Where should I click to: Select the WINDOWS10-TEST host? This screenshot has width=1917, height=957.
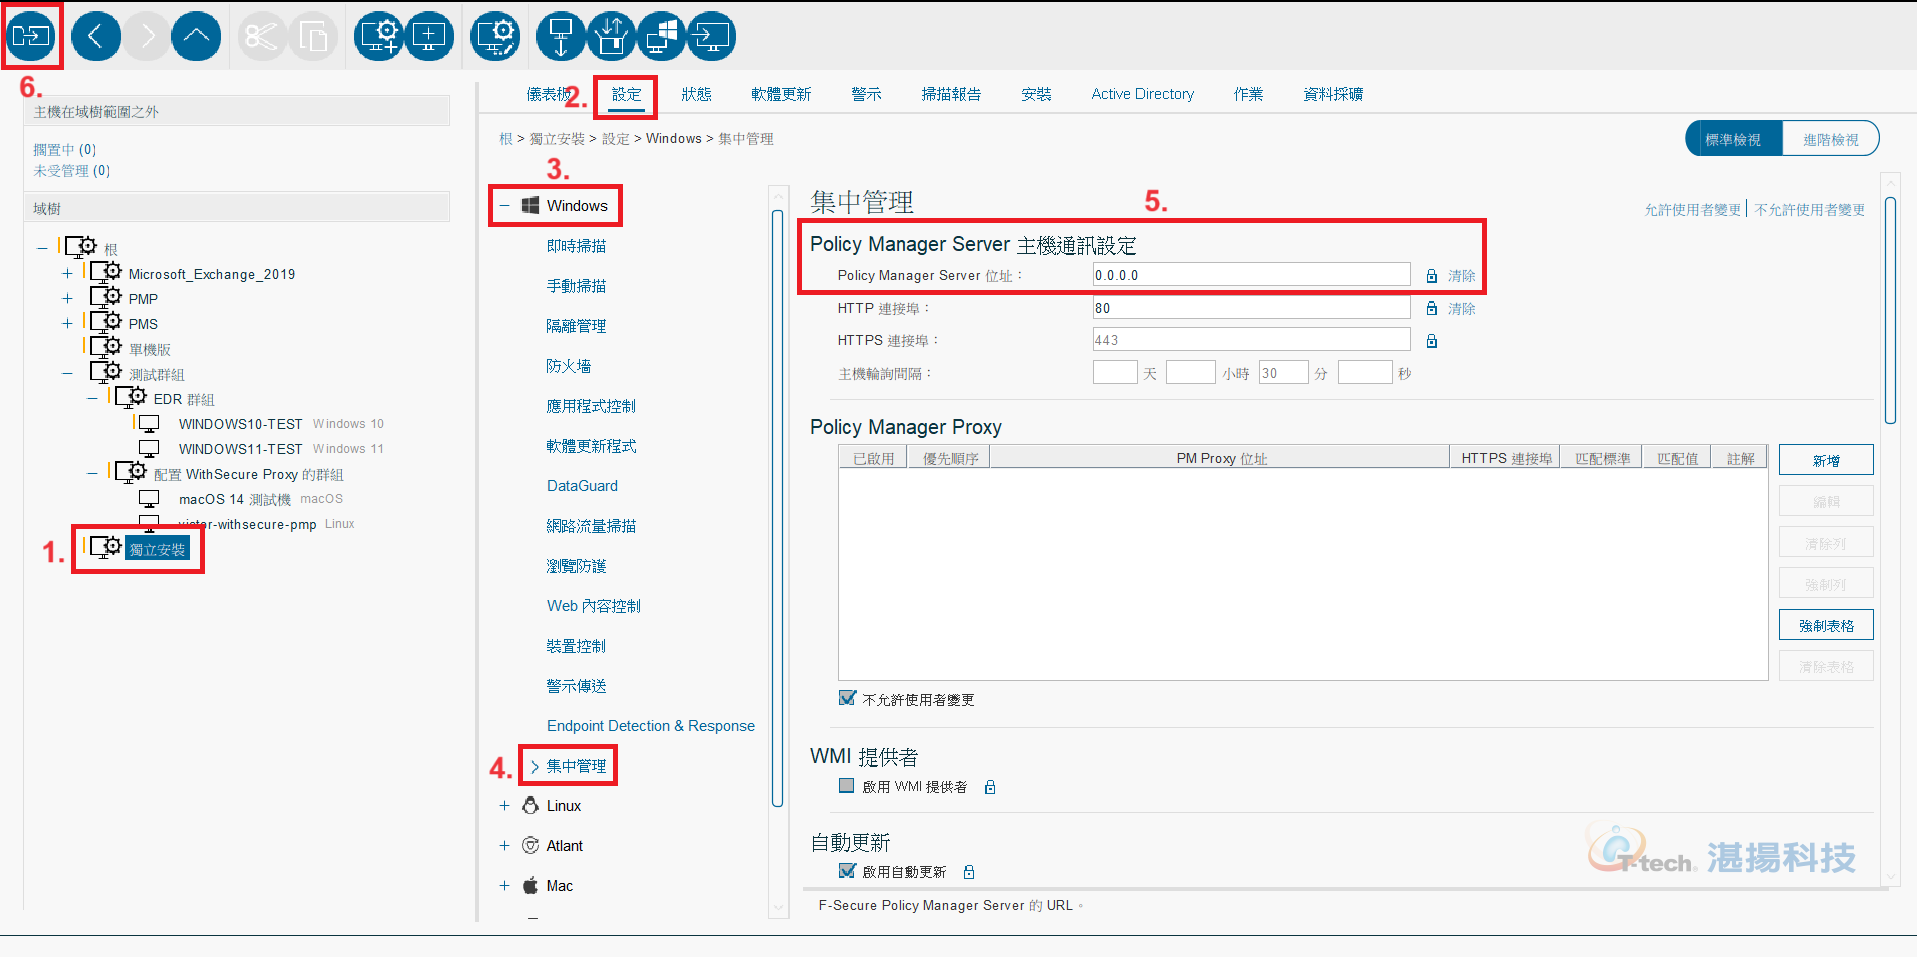pos(240,424)
